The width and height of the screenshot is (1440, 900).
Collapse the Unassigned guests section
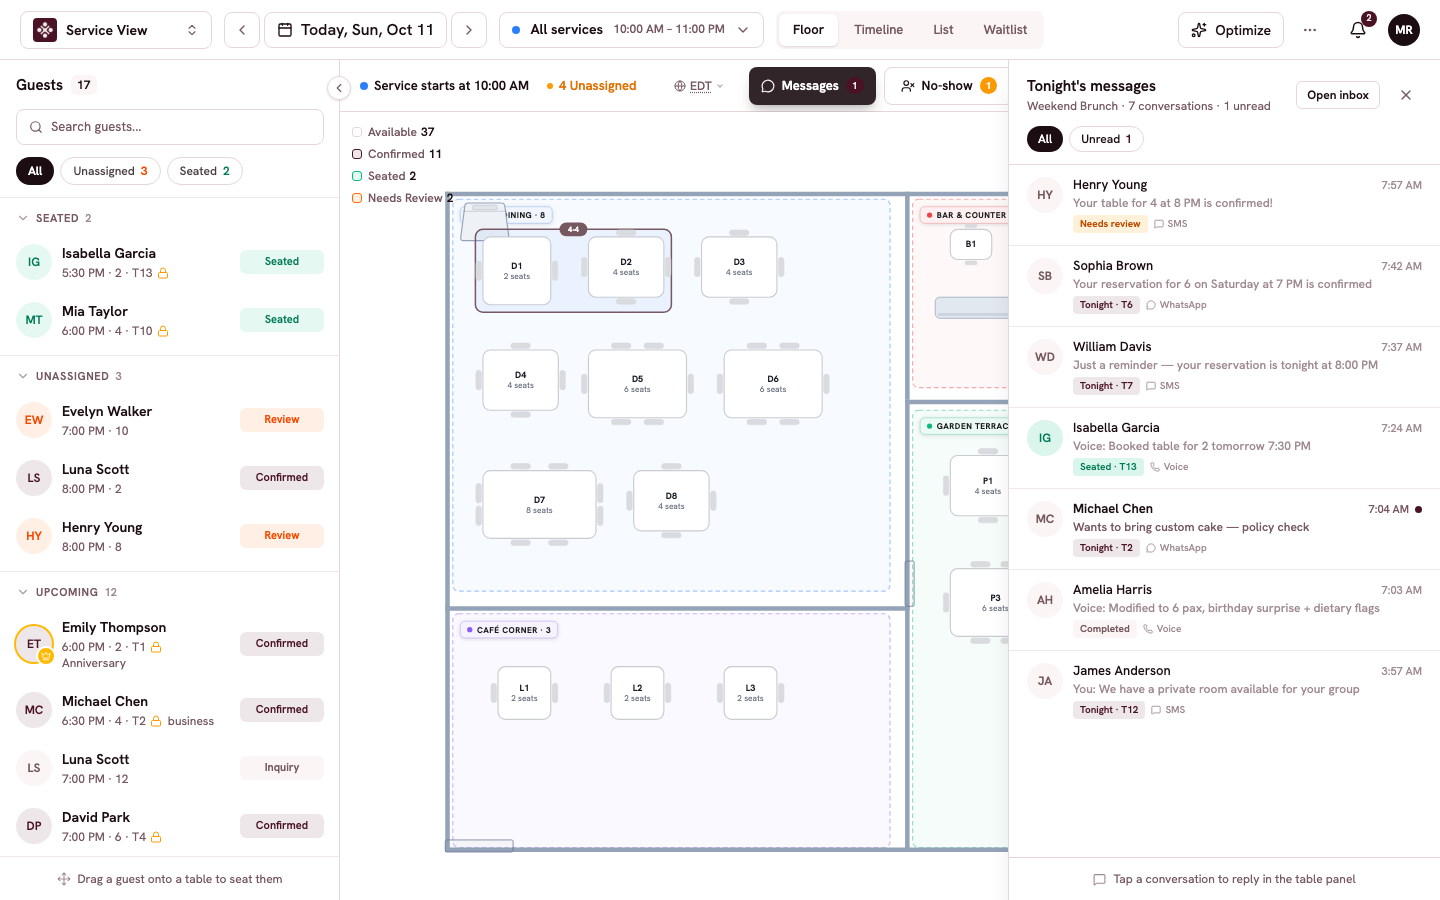(x=23, y=376)
